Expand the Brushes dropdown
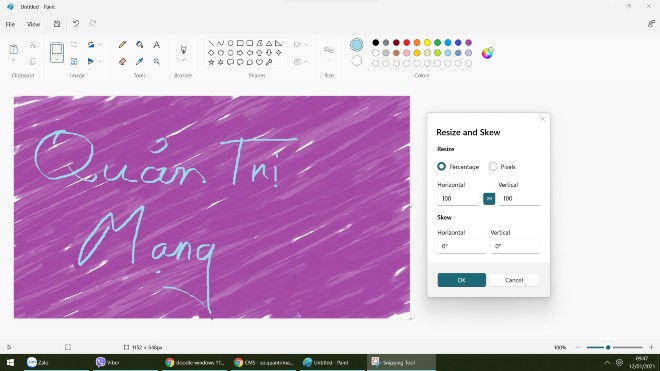Screen dimensions: 660x371 (x=183, y=61)
